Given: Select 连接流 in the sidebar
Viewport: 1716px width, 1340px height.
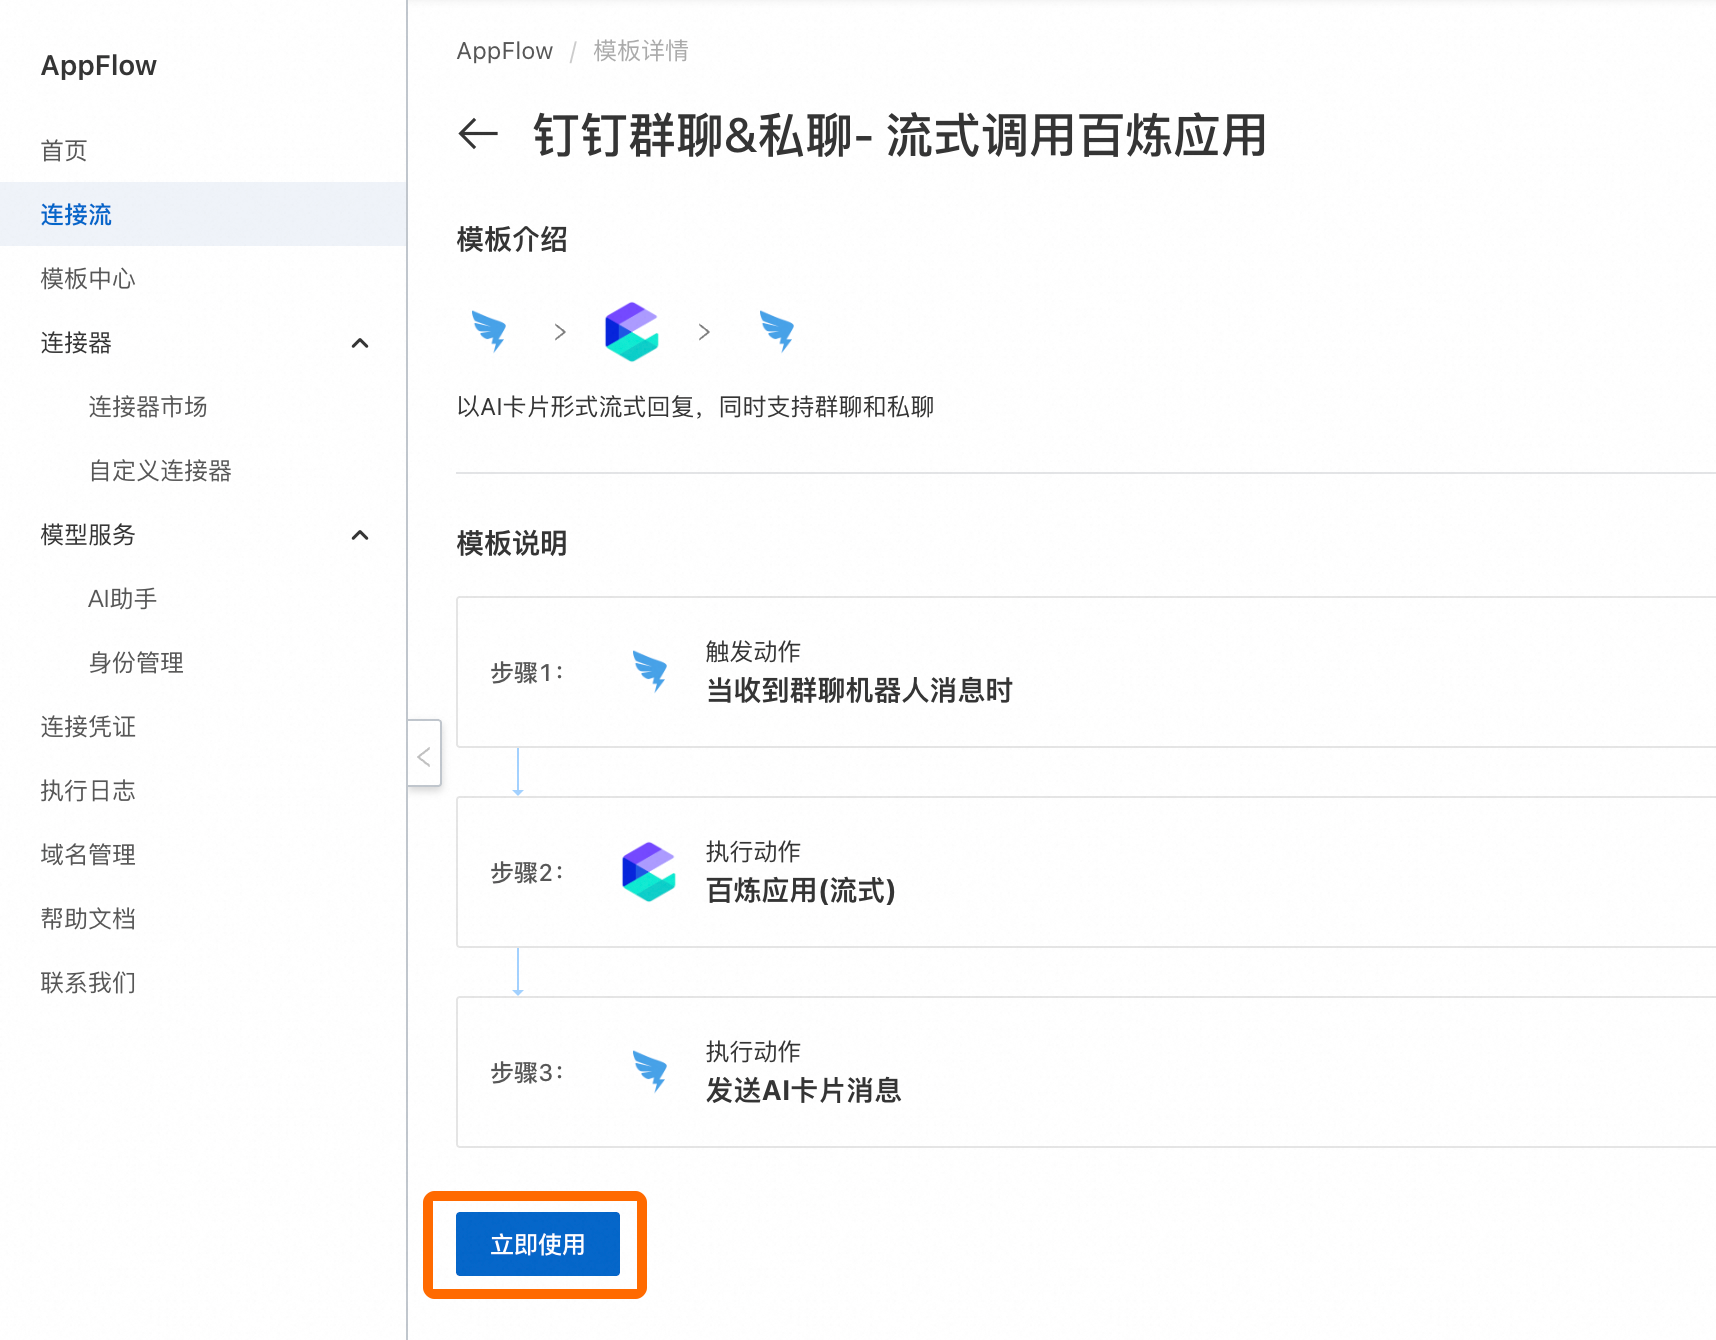Looking at the screenshot, I should tap(203, 214).
